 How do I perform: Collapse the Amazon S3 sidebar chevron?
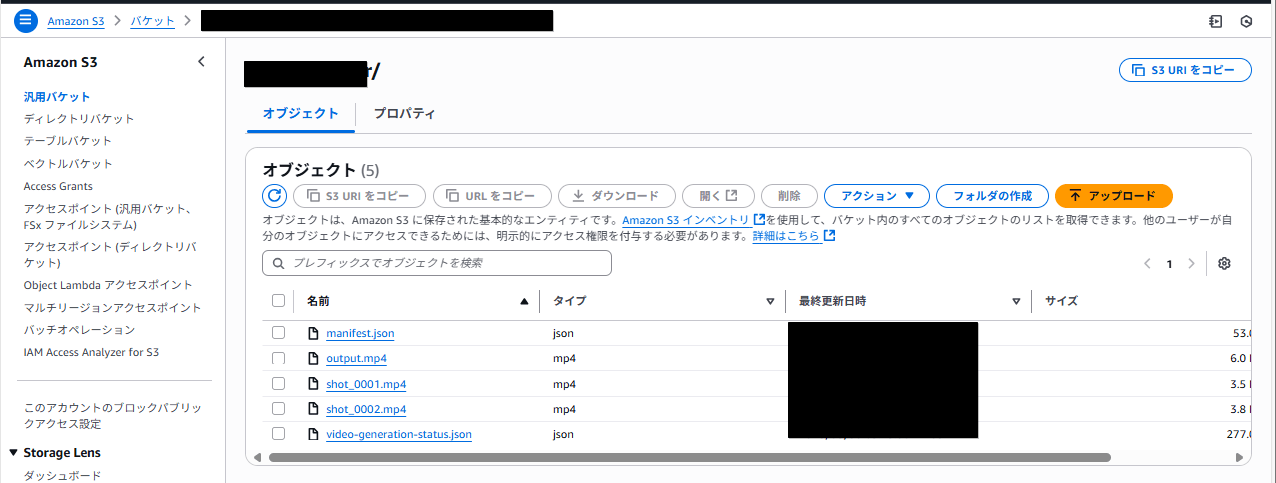[201, 62]
